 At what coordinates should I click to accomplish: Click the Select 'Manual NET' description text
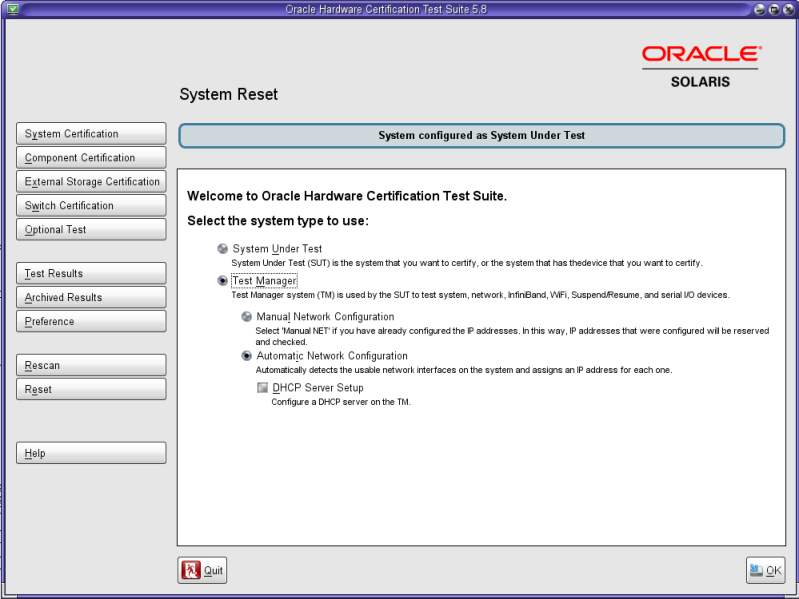[512, 336]
